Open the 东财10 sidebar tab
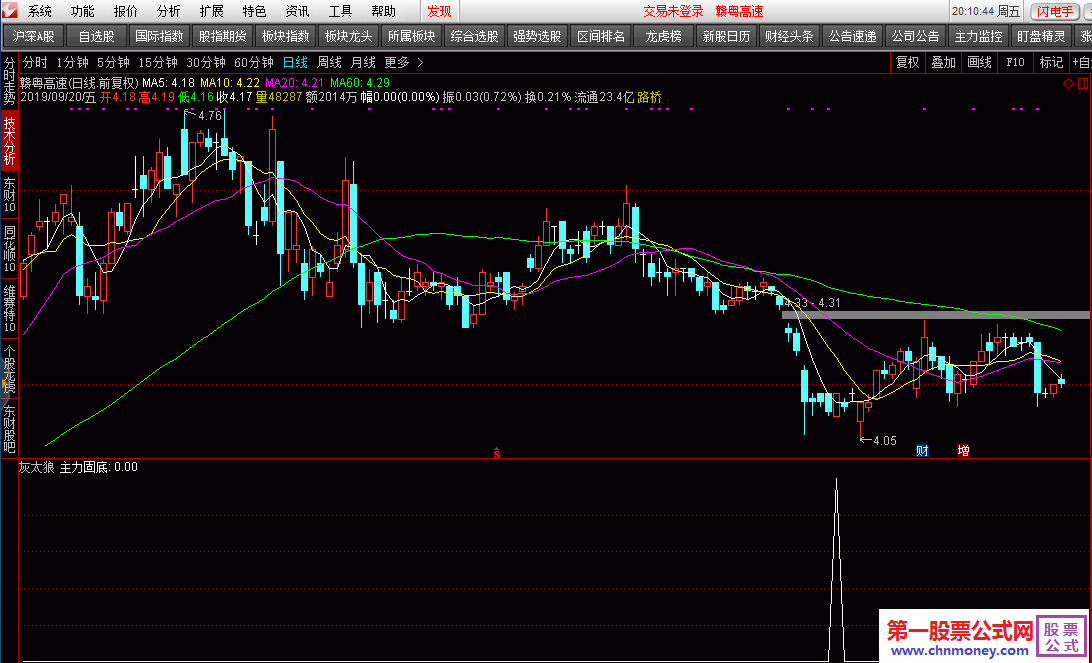The image size is (1092, 663). [x=10, y=195]
